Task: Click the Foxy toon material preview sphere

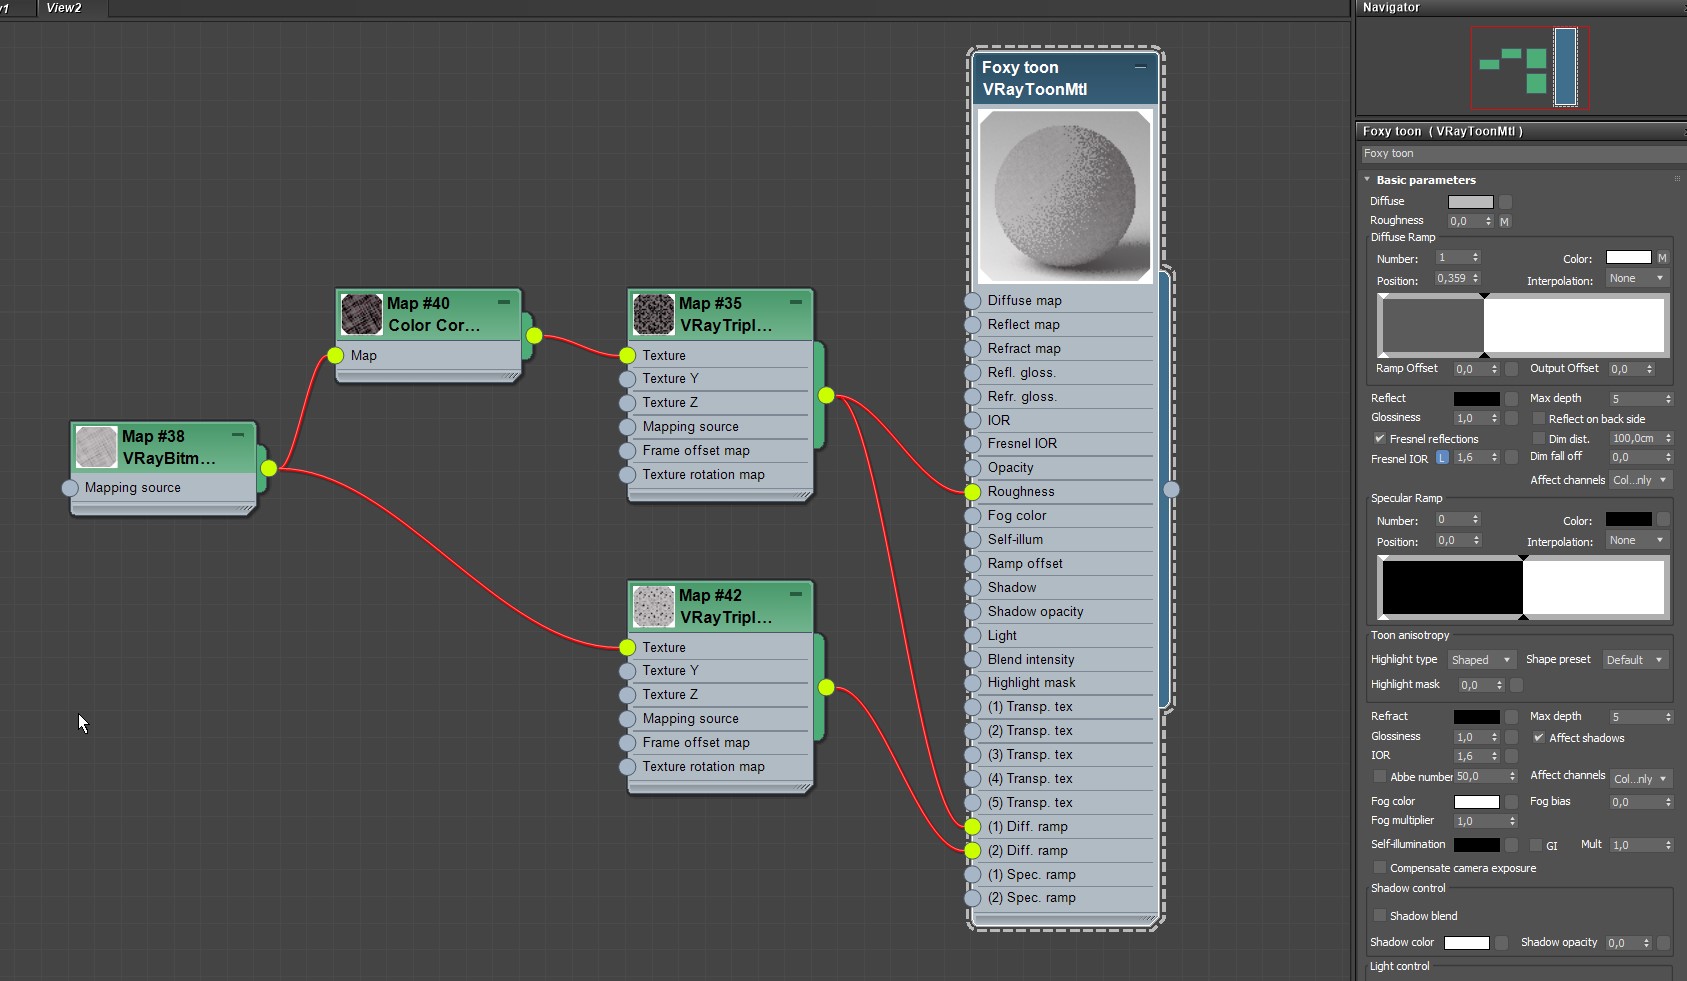Action: point(1065,196)
